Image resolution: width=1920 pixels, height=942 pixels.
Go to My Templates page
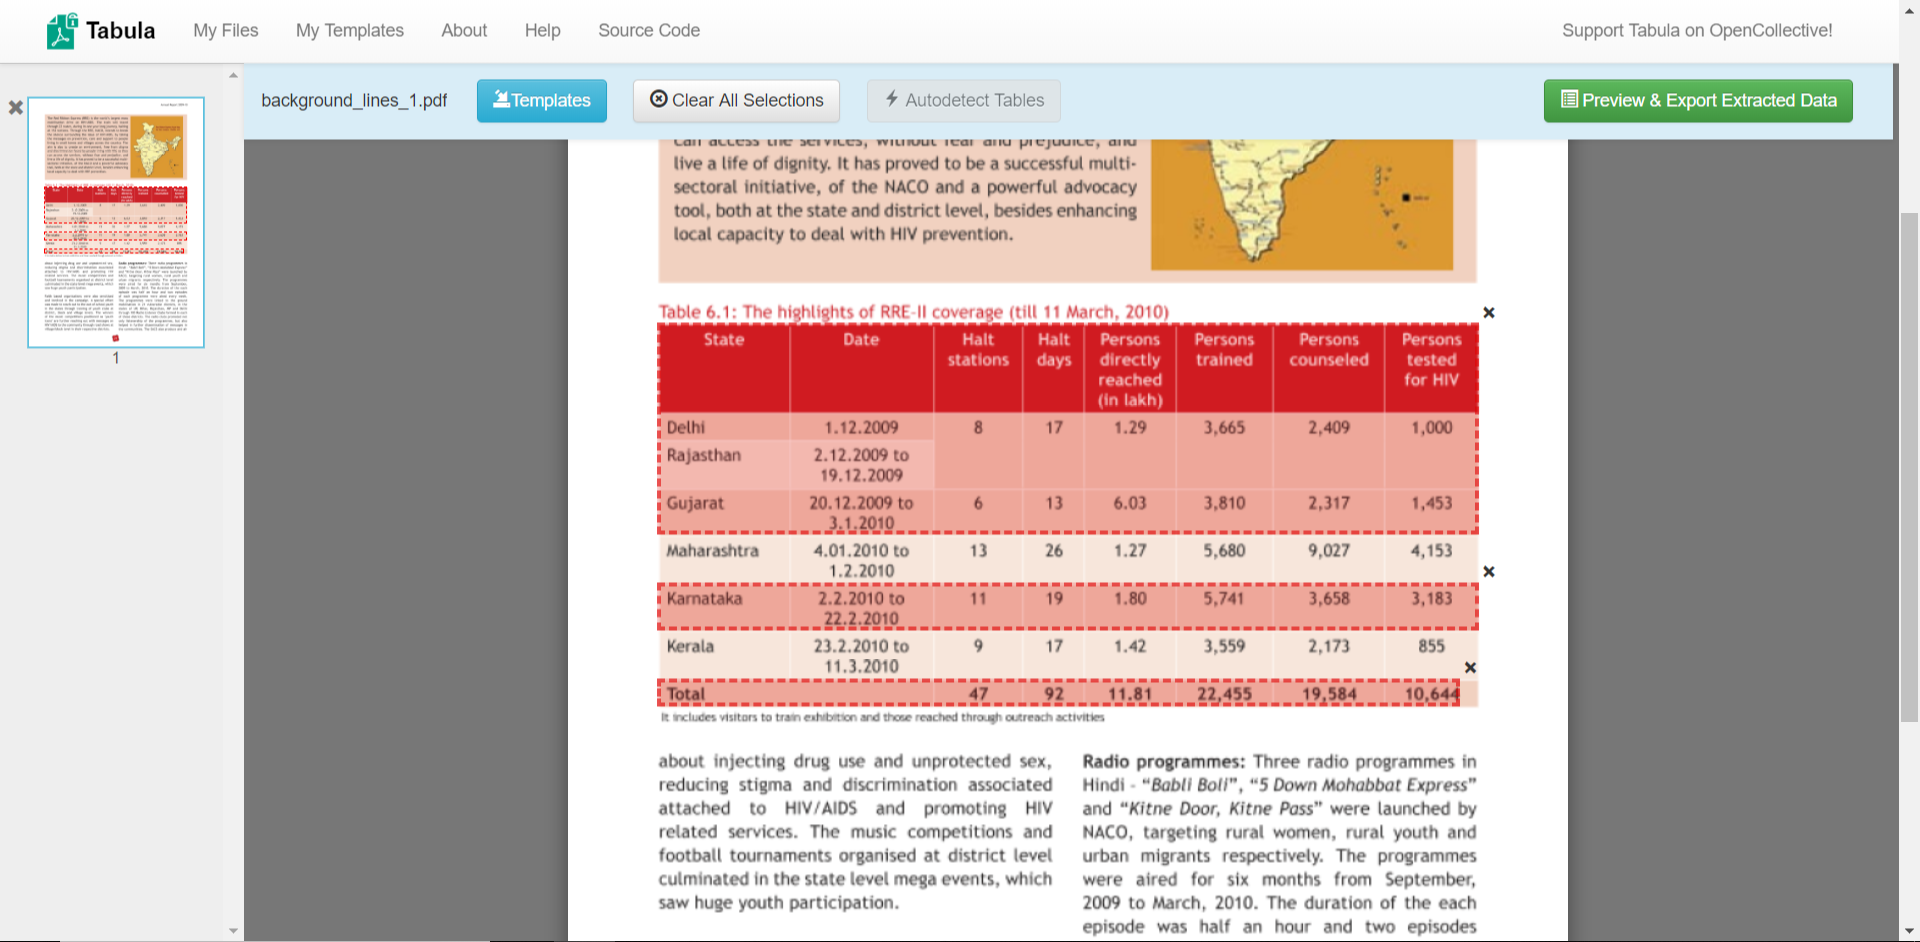tap(349, 31)
